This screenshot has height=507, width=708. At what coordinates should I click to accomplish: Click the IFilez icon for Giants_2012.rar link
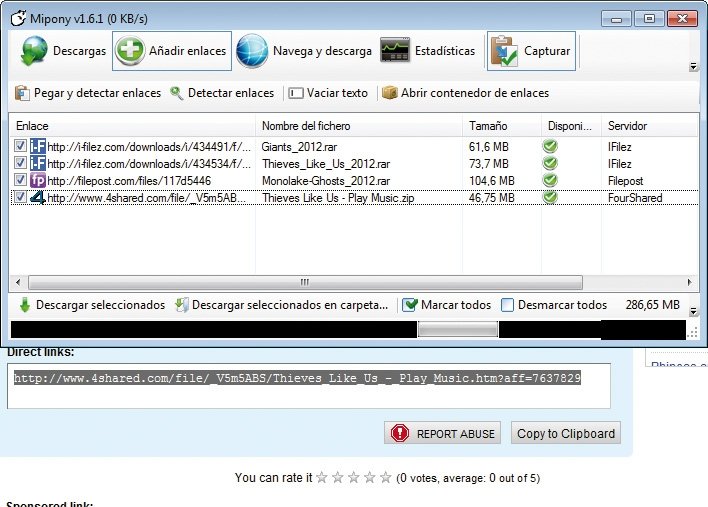pos(38,146)
